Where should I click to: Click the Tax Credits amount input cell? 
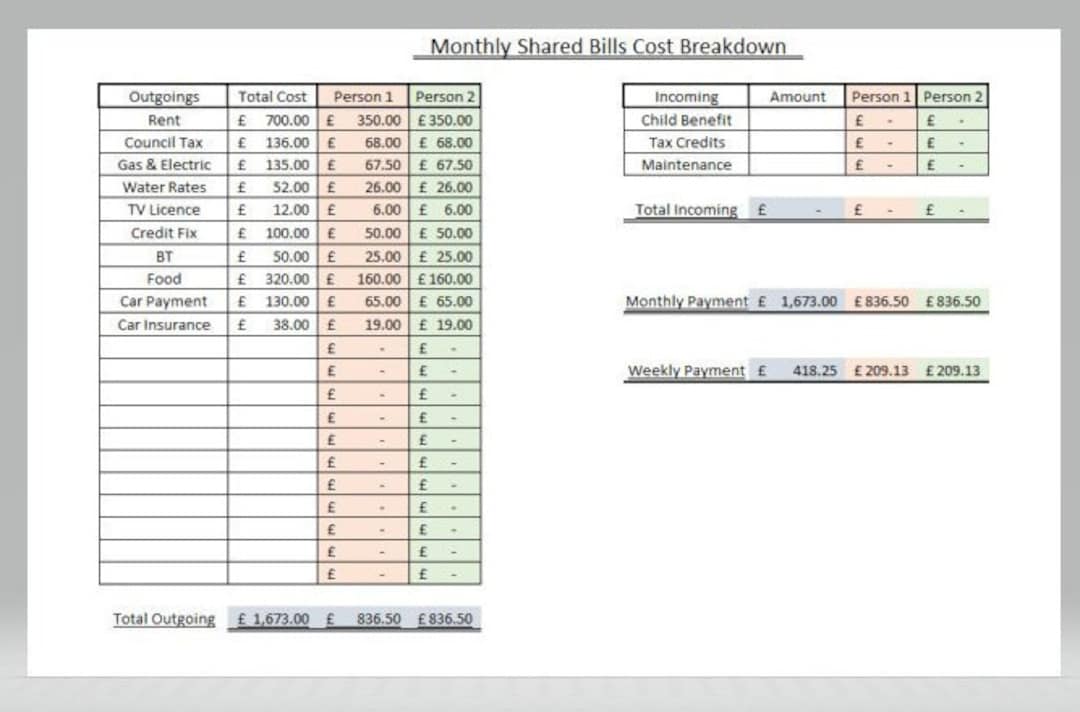click(797, 143)
